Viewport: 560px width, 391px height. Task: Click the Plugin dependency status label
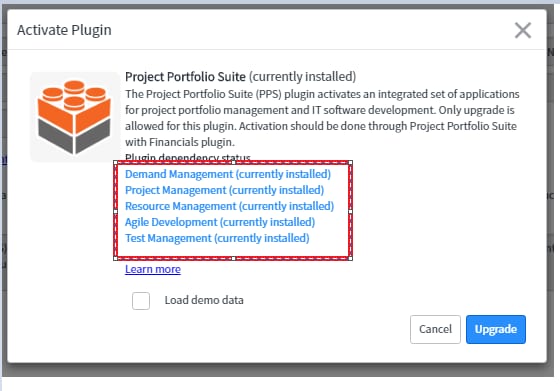pyautogui.click(x=188, y=157)
